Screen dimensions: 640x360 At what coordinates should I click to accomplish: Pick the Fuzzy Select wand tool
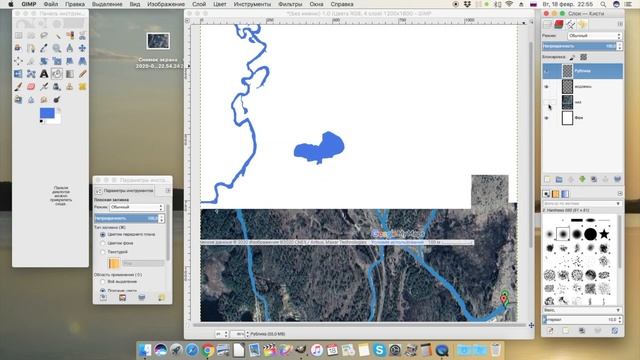click(x=57, y=36)
